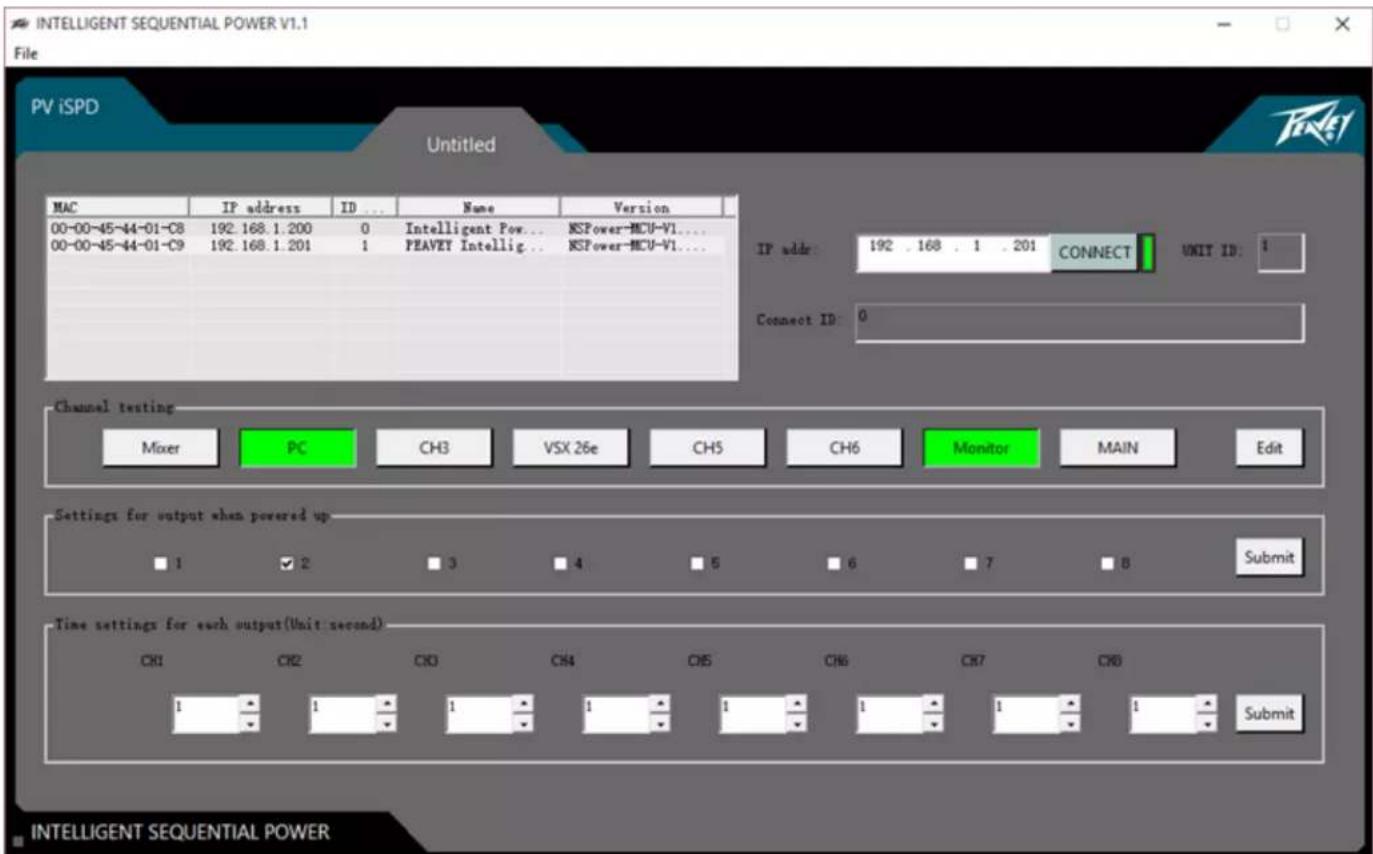This screenshot has height=854, width=1373.
Task: Enable power-up output checkbox 1
Action: click(159, 564)
